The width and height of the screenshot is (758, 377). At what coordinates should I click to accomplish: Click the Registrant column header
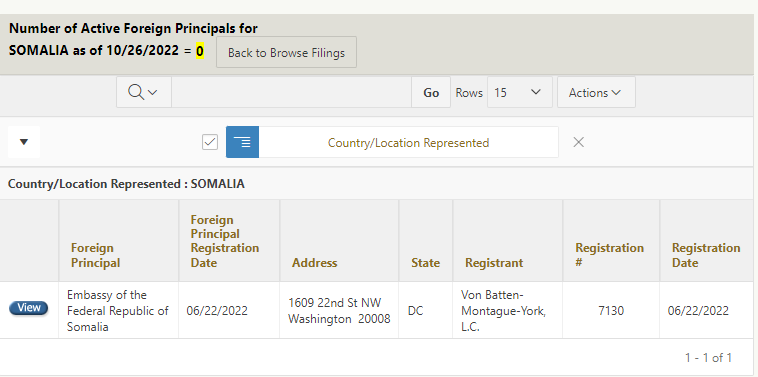point(494,263)
